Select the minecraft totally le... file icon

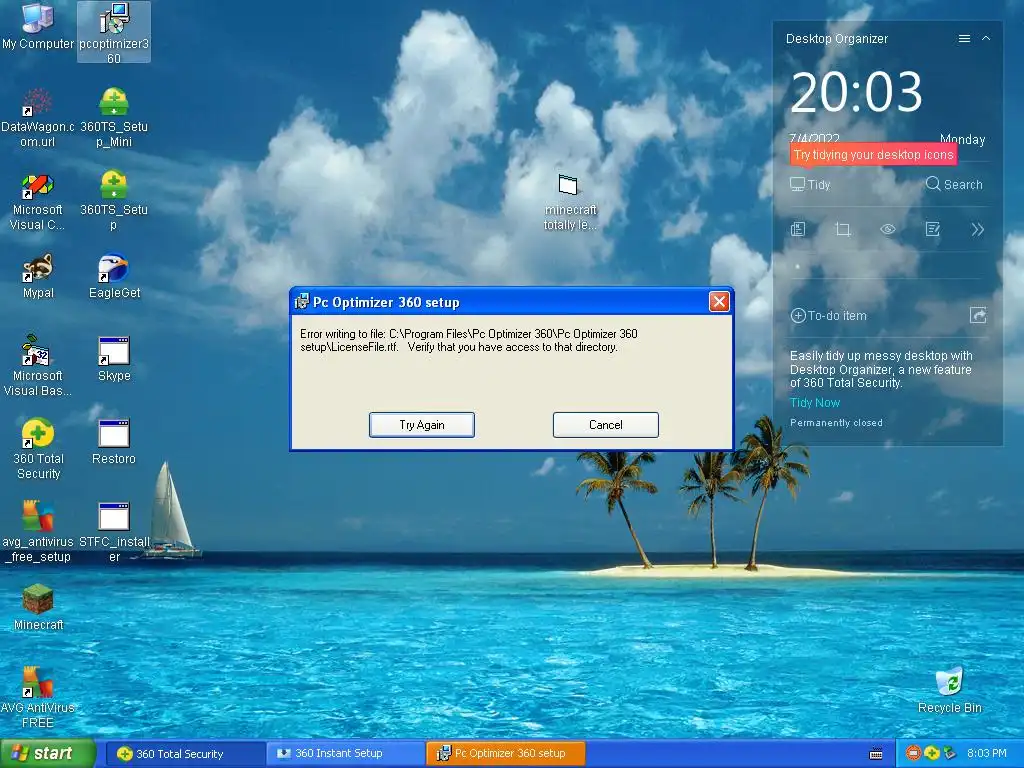coord(569,202)
